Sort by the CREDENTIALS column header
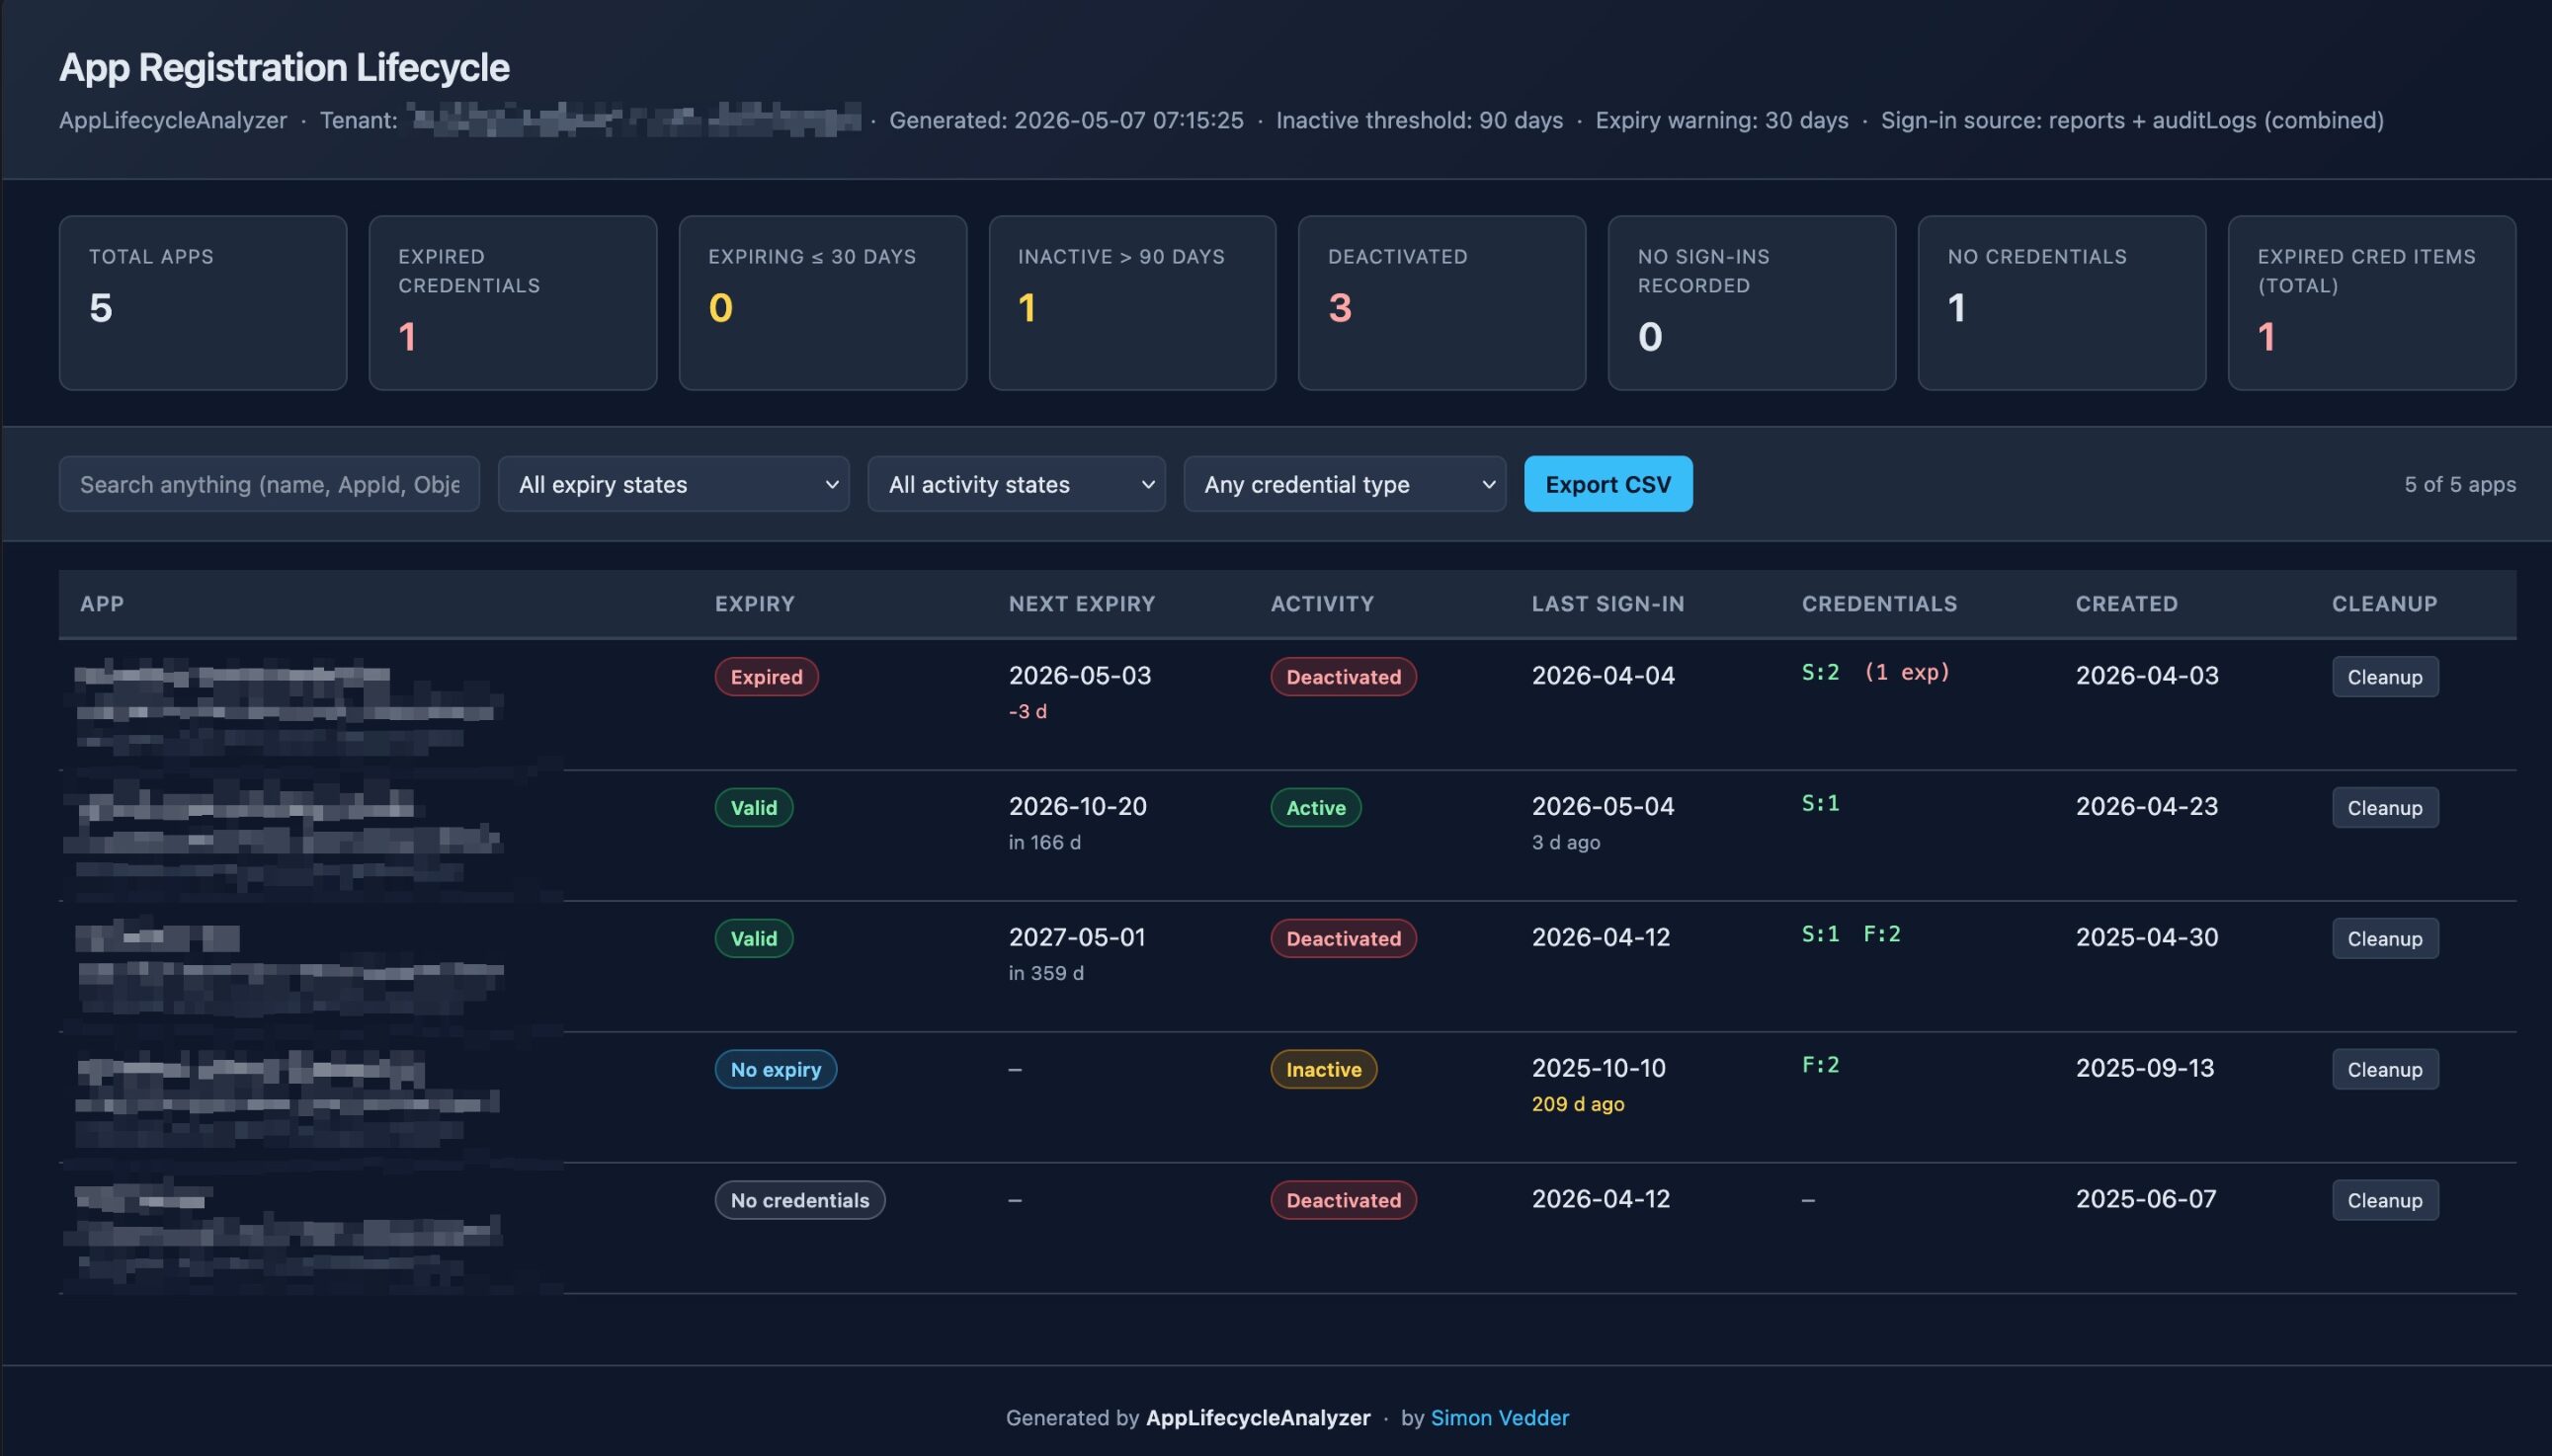Viewport: 2552px width, 1456px height. [x=1879, y=604]
